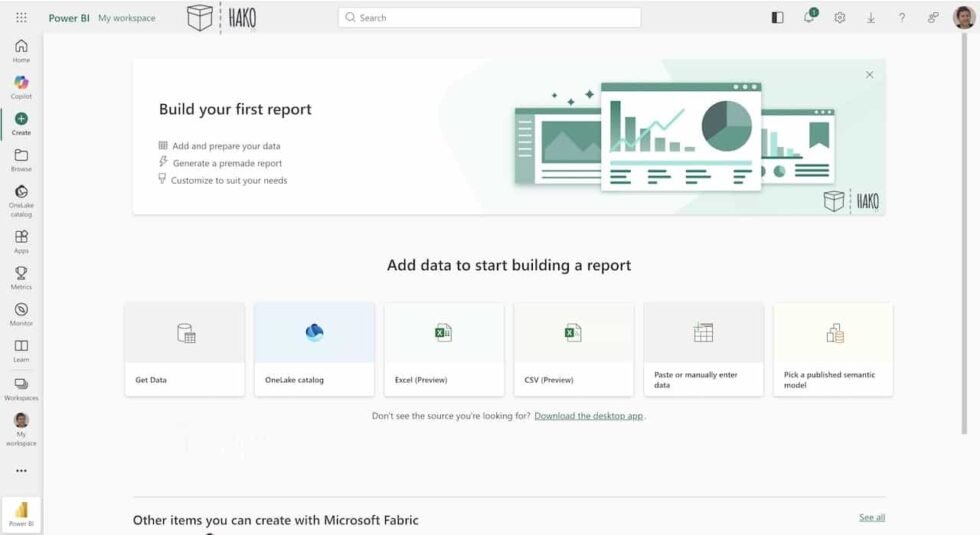
Task: Click in the Search box
Action: pos(489,18)
